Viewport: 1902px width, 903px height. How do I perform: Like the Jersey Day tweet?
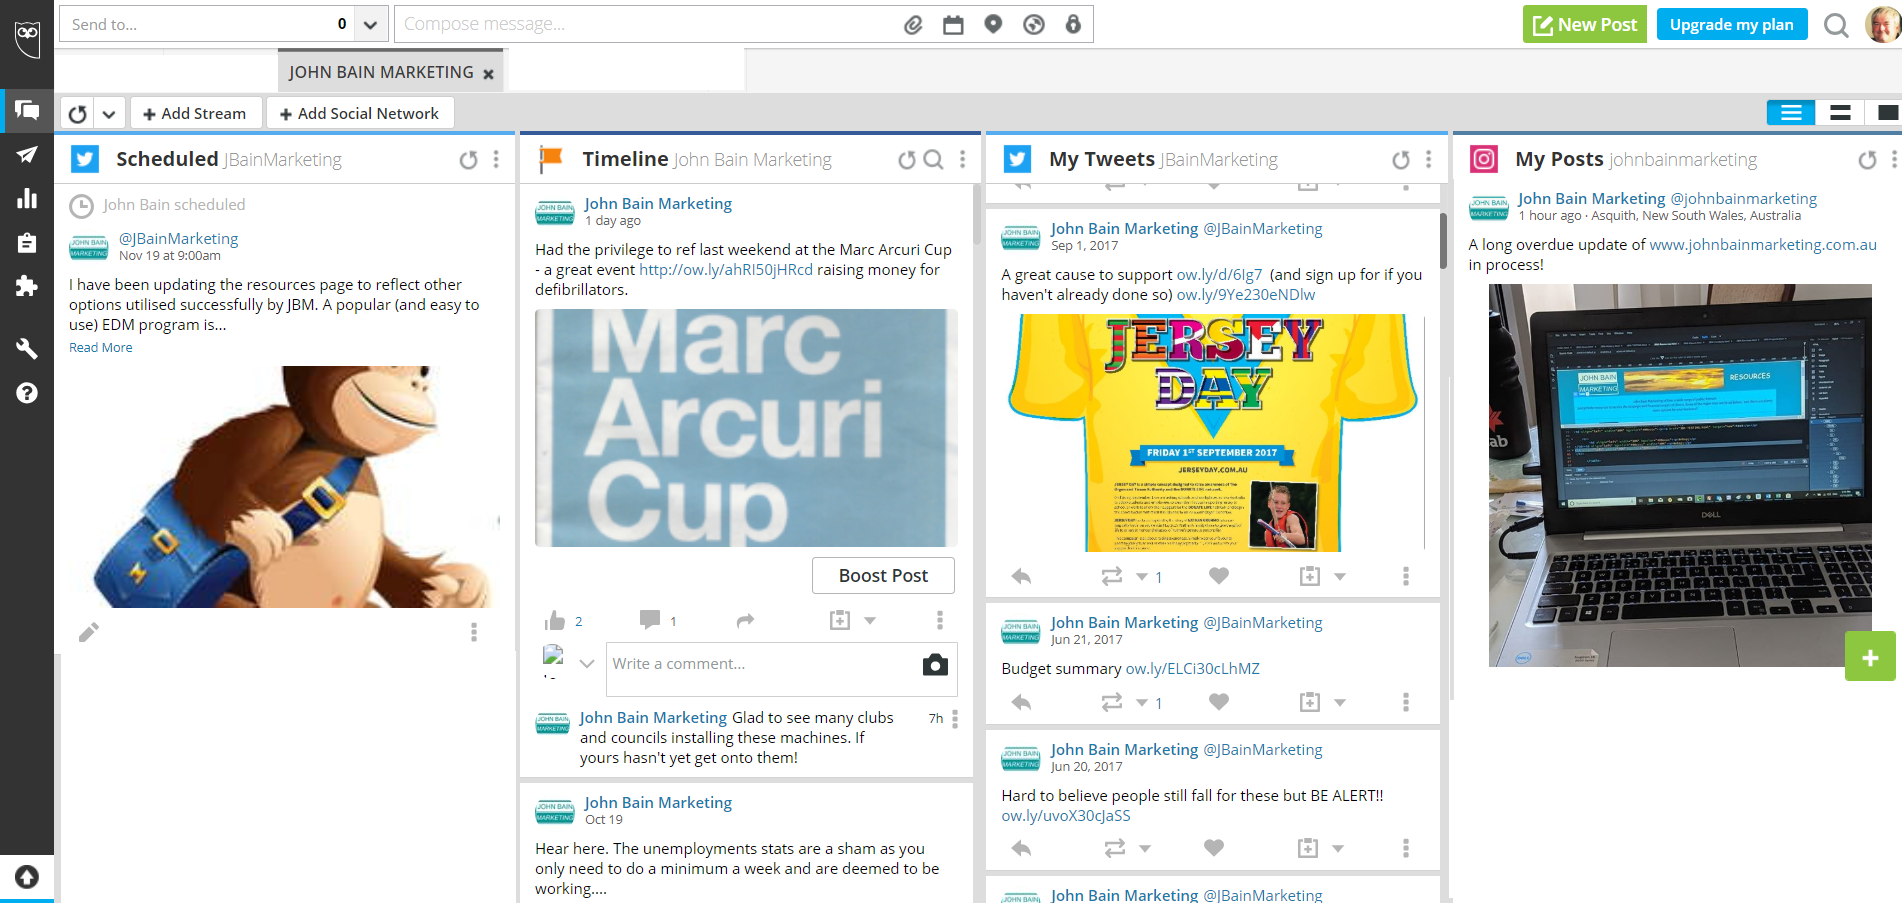point(1218,576)
